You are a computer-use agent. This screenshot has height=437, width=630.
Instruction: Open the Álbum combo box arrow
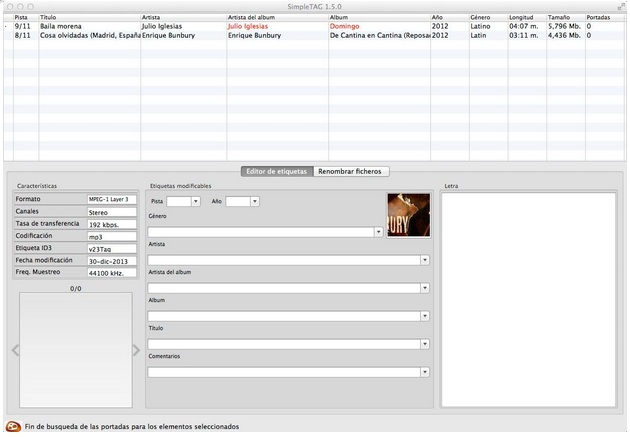coord(425,316)
